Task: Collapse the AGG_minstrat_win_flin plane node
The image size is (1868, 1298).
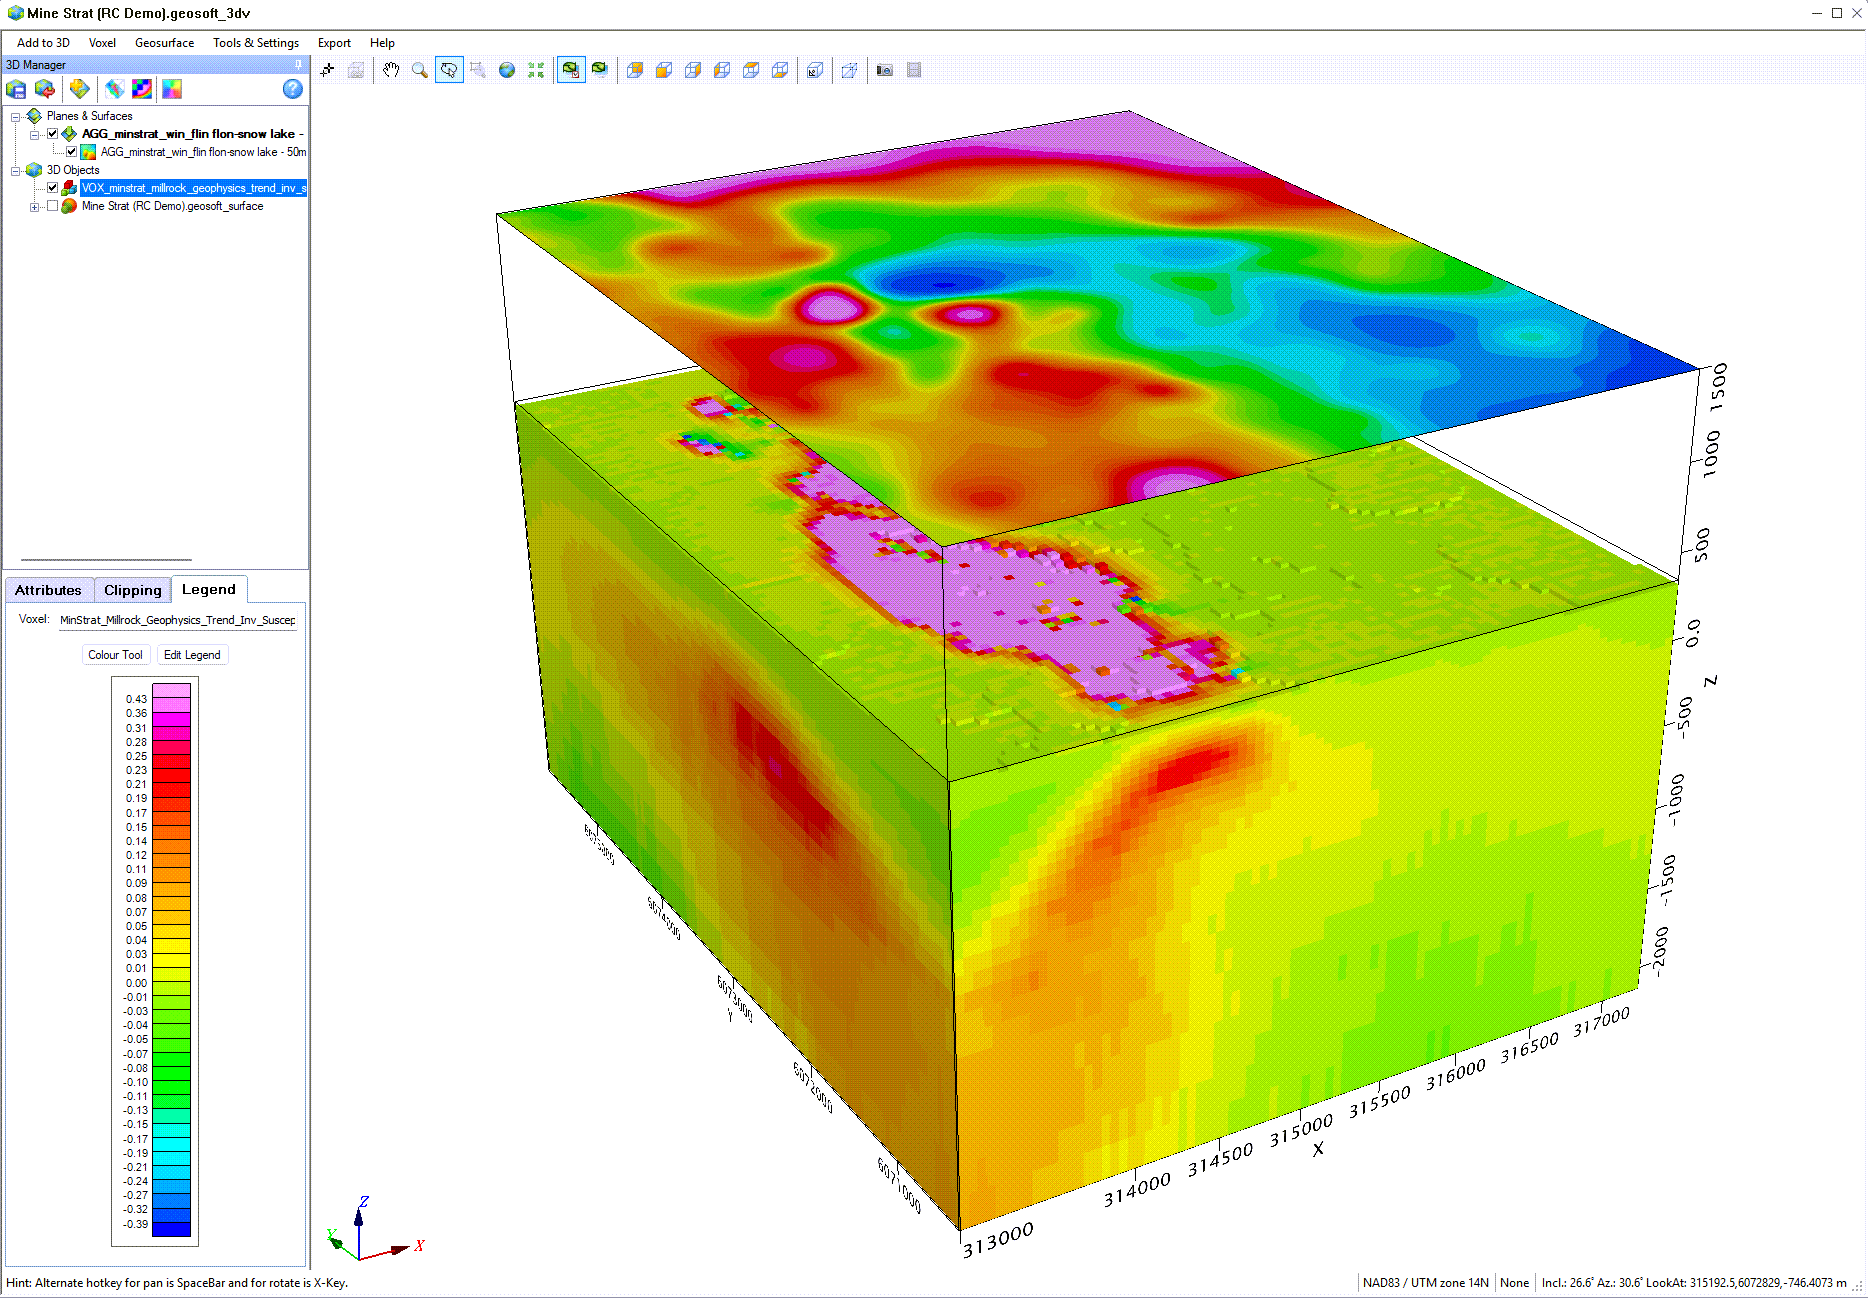Action: click(34, 134)
